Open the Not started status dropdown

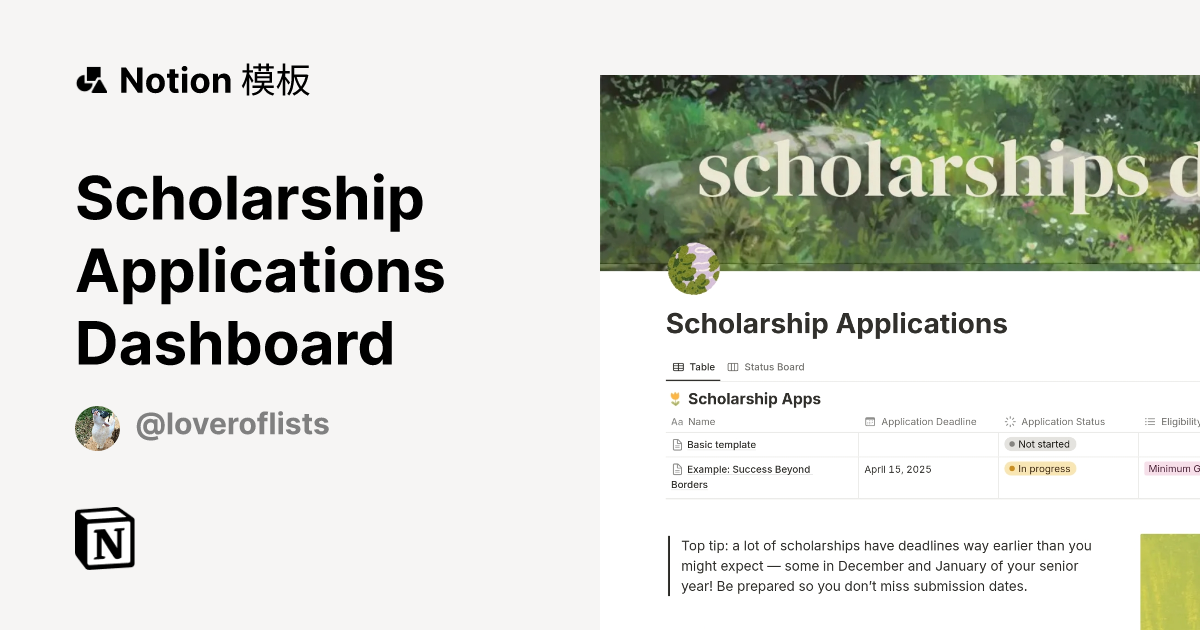pyautogui.click(x=1040, y=444)
